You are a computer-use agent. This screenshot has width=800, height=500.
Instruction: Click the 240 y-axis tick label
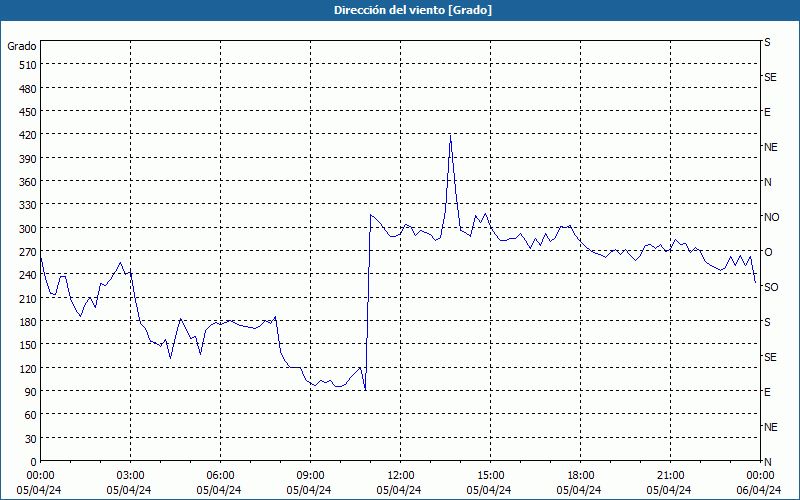[28, 276]
